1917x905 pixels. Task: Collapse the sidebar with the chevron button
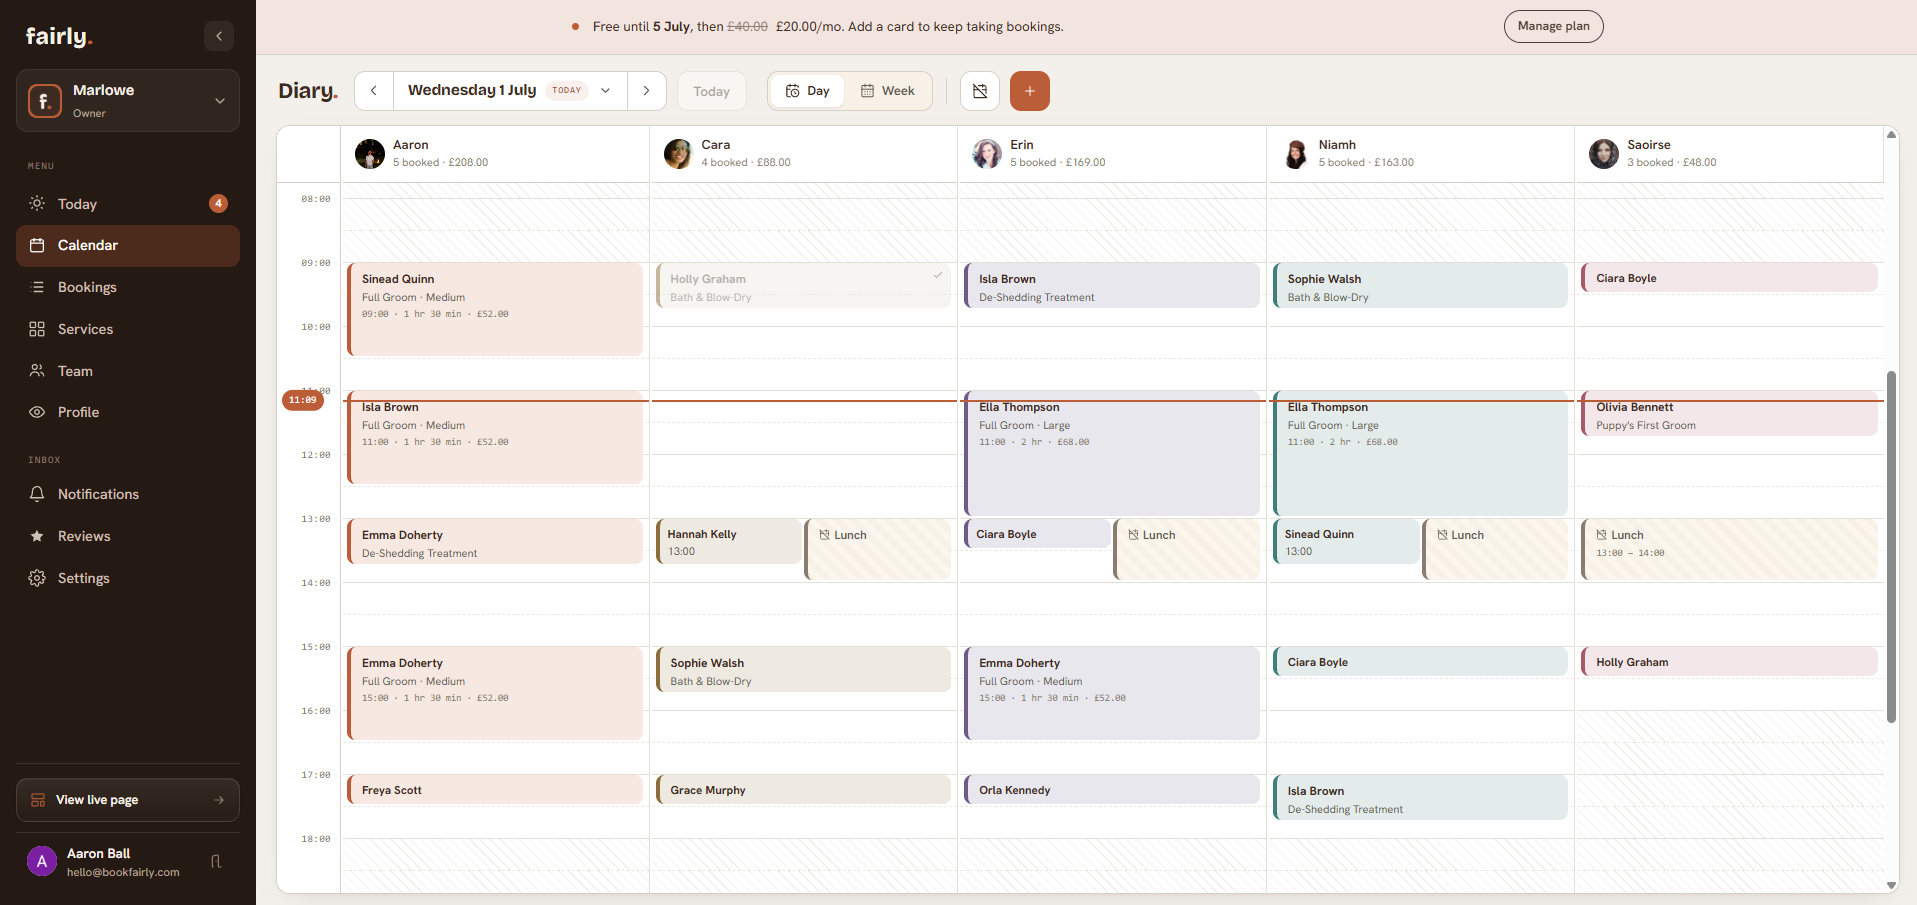coord(219,36)
